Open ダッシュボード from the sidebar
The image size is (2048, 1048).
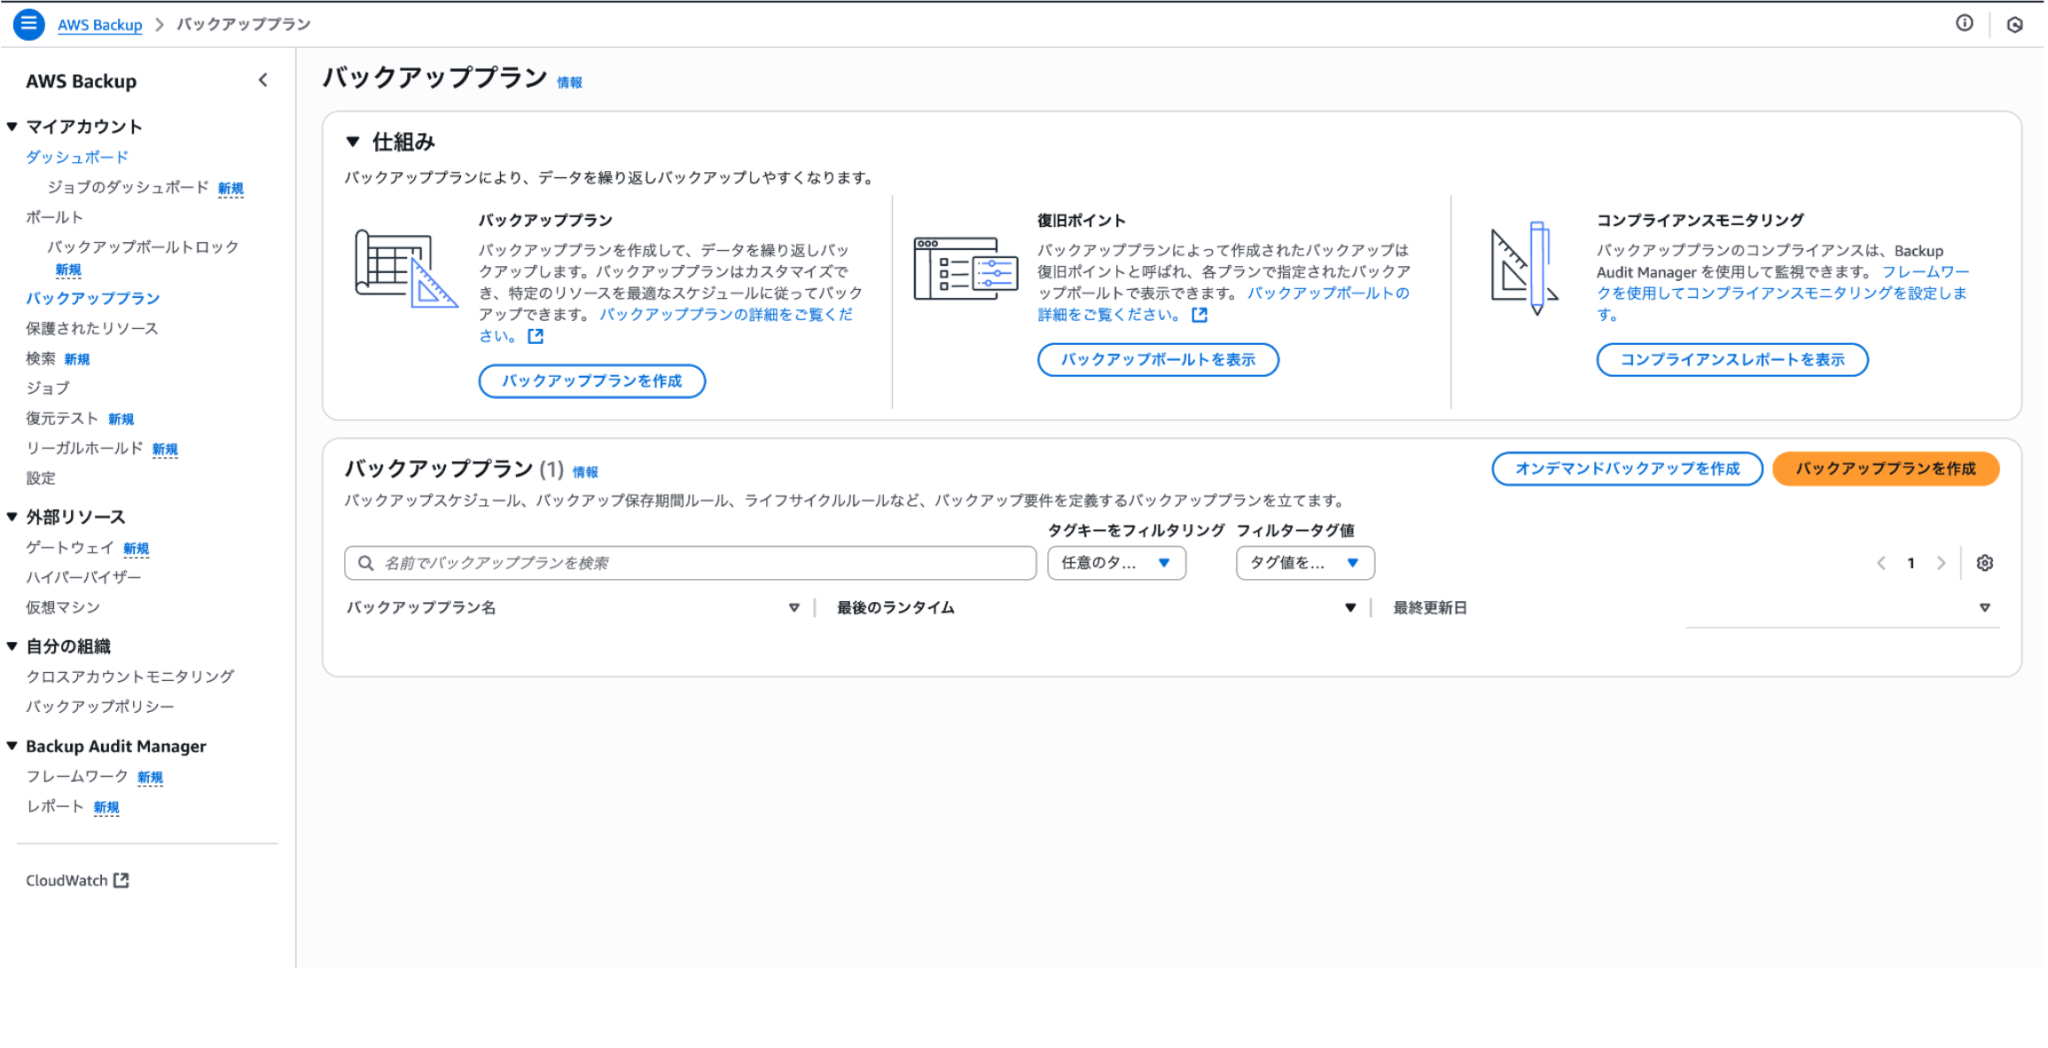pyautogui.click(x=77, y=156)
